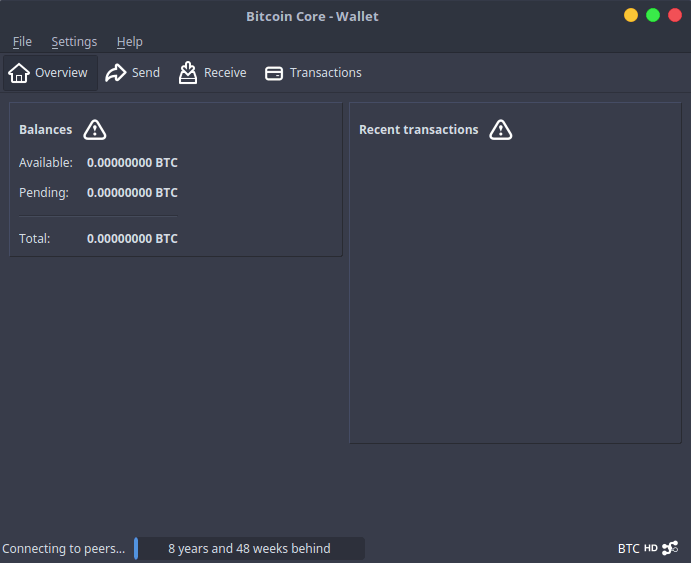This screenshot has height=563, width=691.
Task: Maximize the window using the green button
Action: tap(653, 15)
